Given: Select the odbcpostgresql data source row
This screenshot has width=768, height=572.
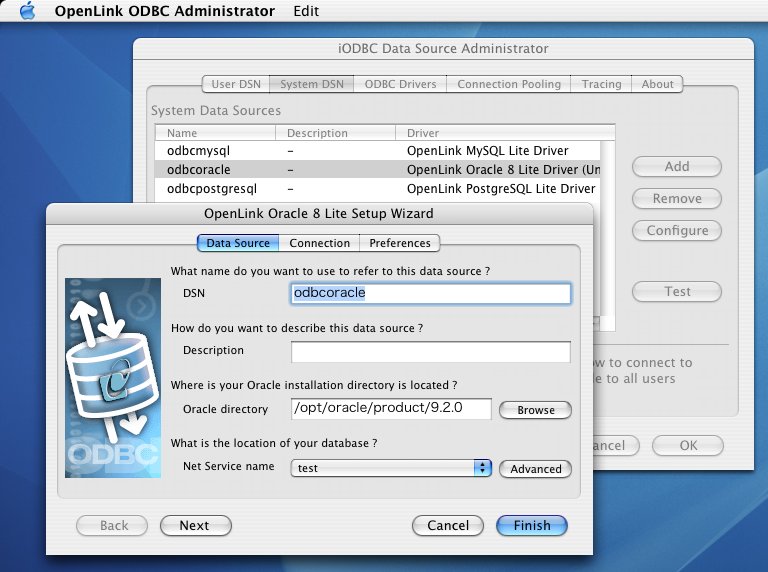Looking at the screenshot, I should (x=377, y=189).
